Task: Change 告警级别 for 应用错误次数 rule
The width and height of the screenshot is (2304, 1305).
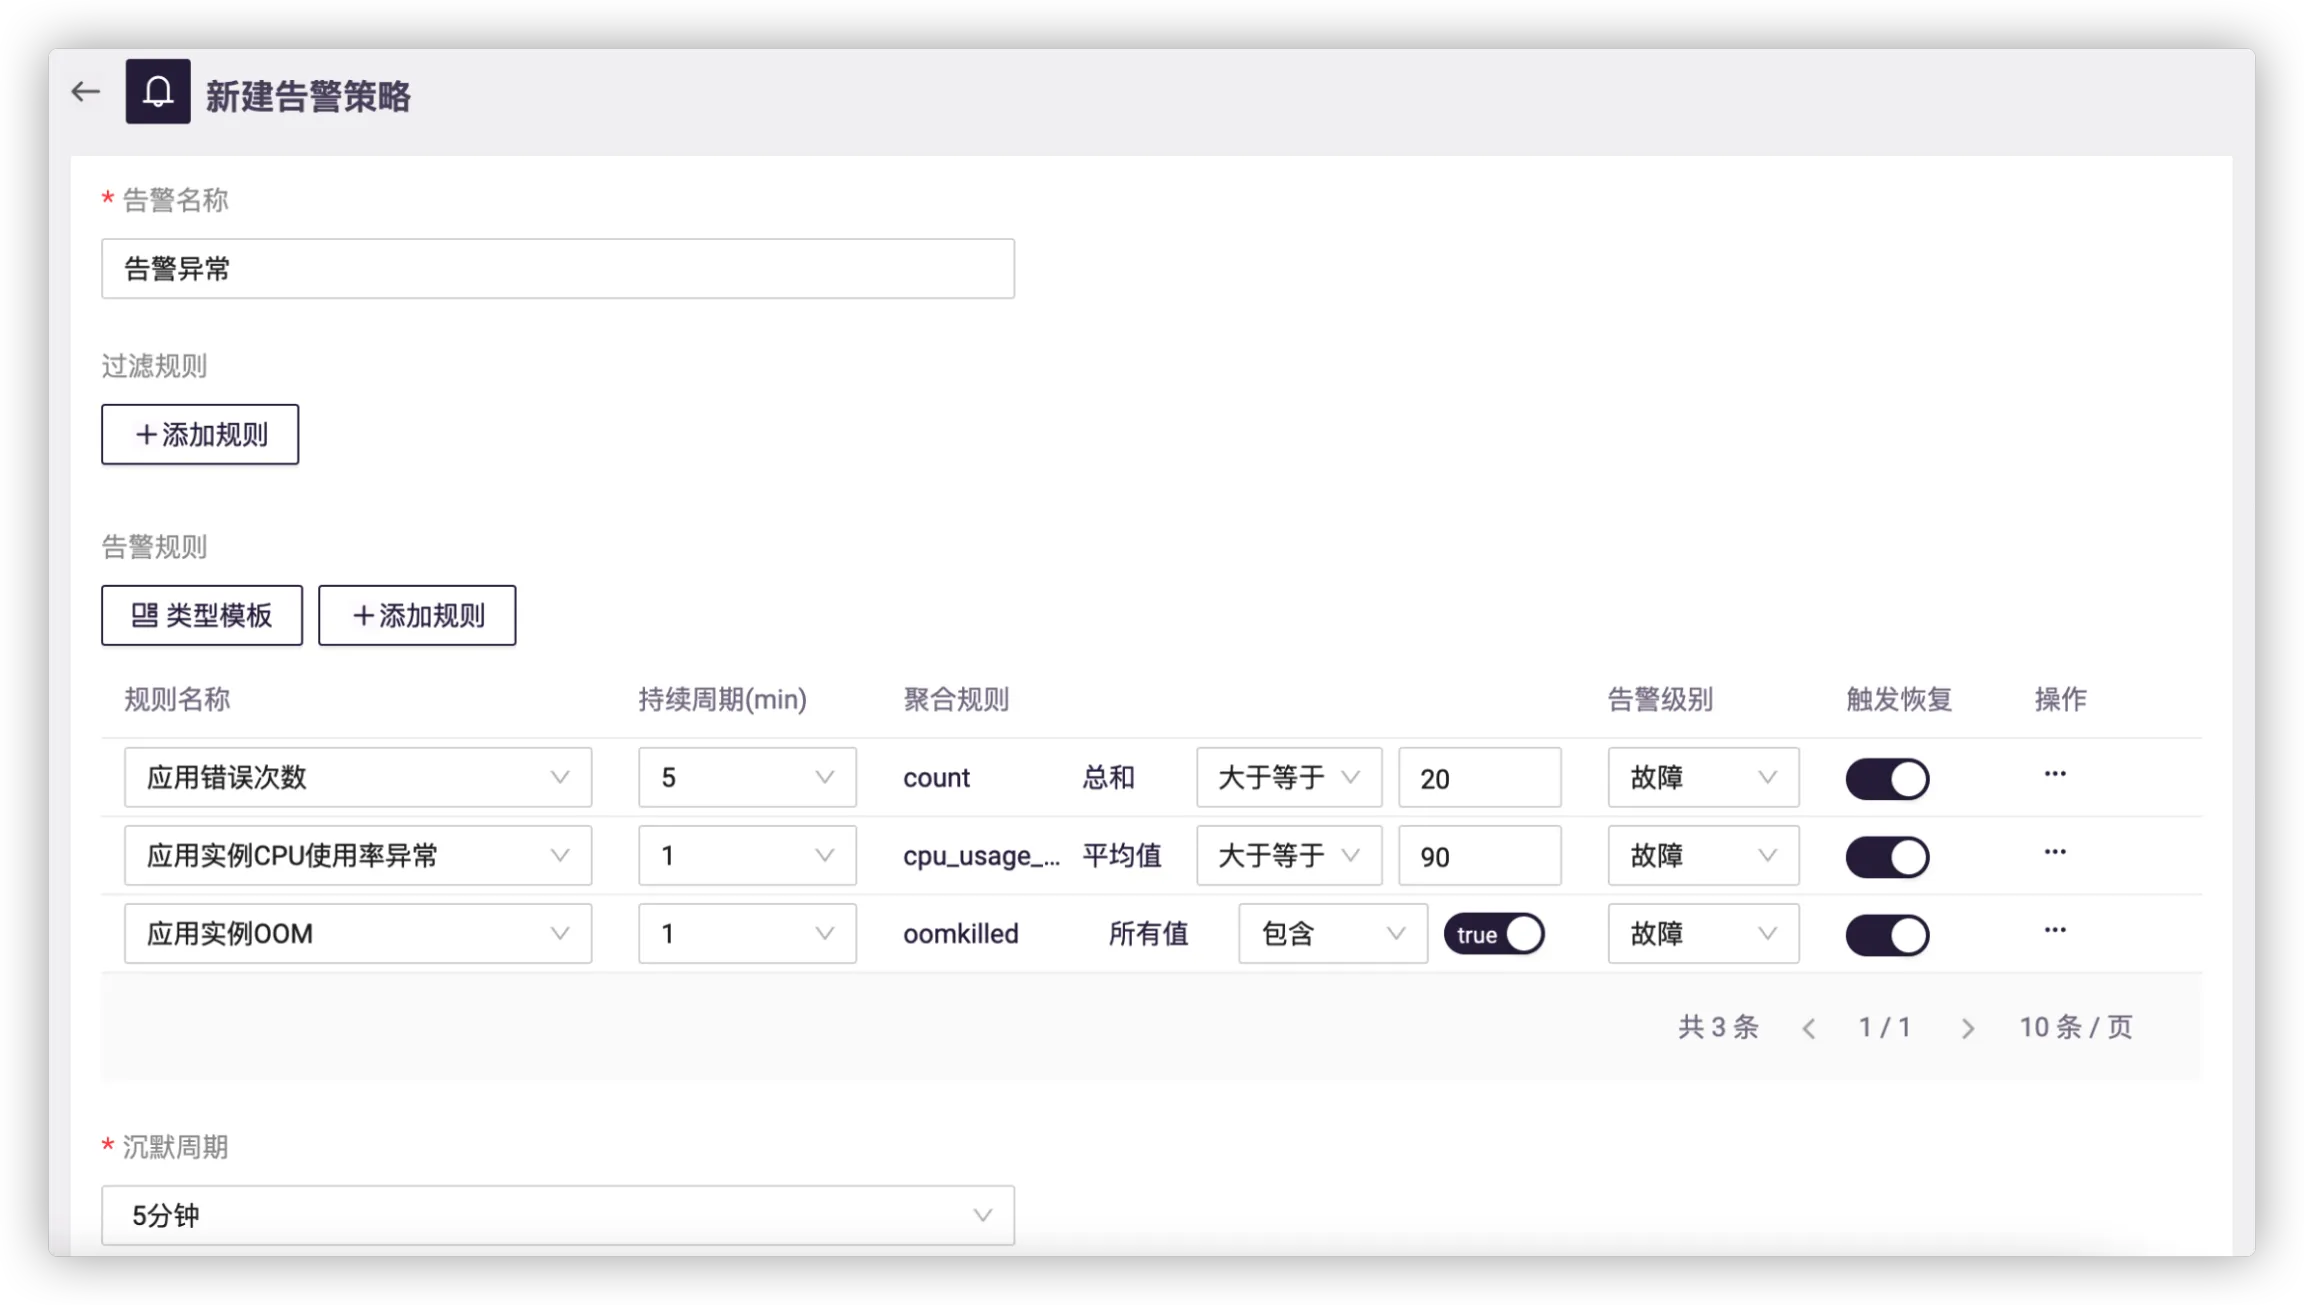Action: tap(1702, 777)
